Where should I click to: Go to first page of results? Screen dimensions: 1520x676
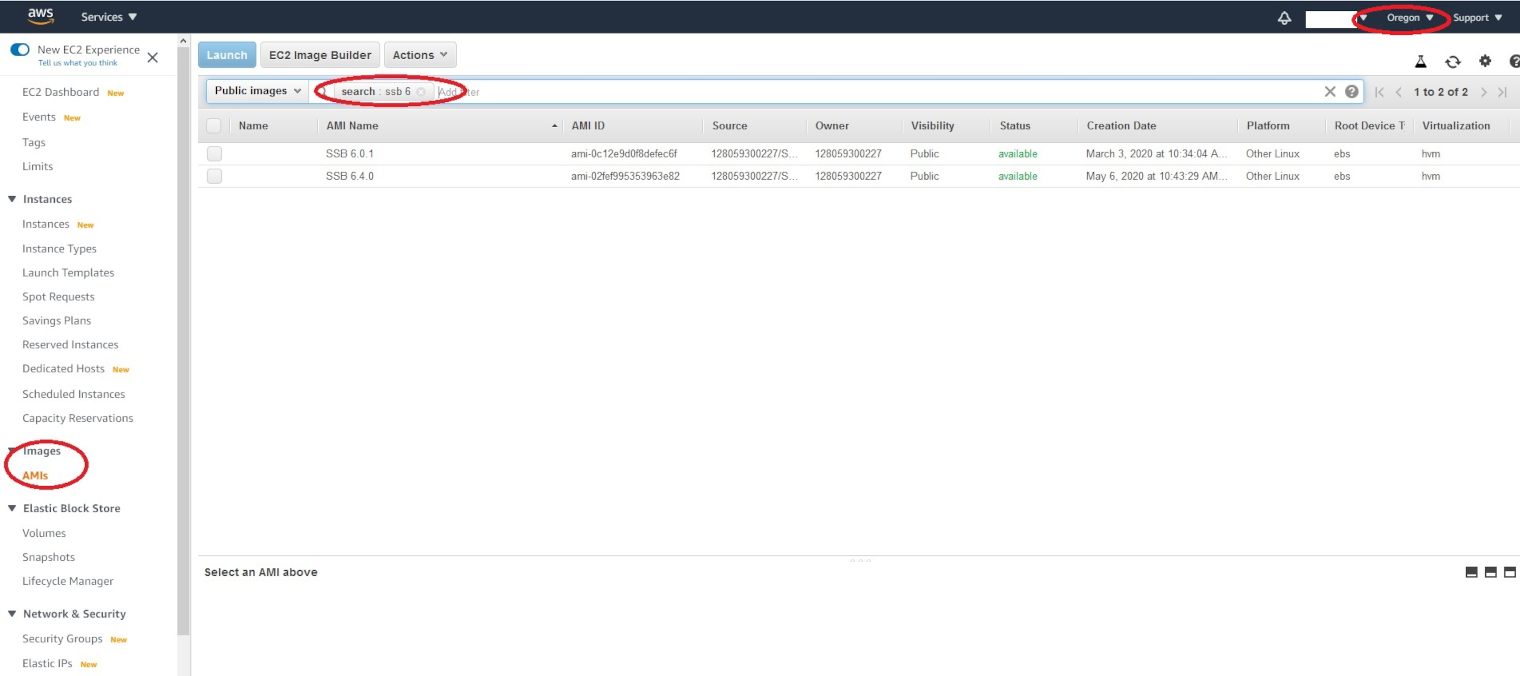tap(1379, 92)
